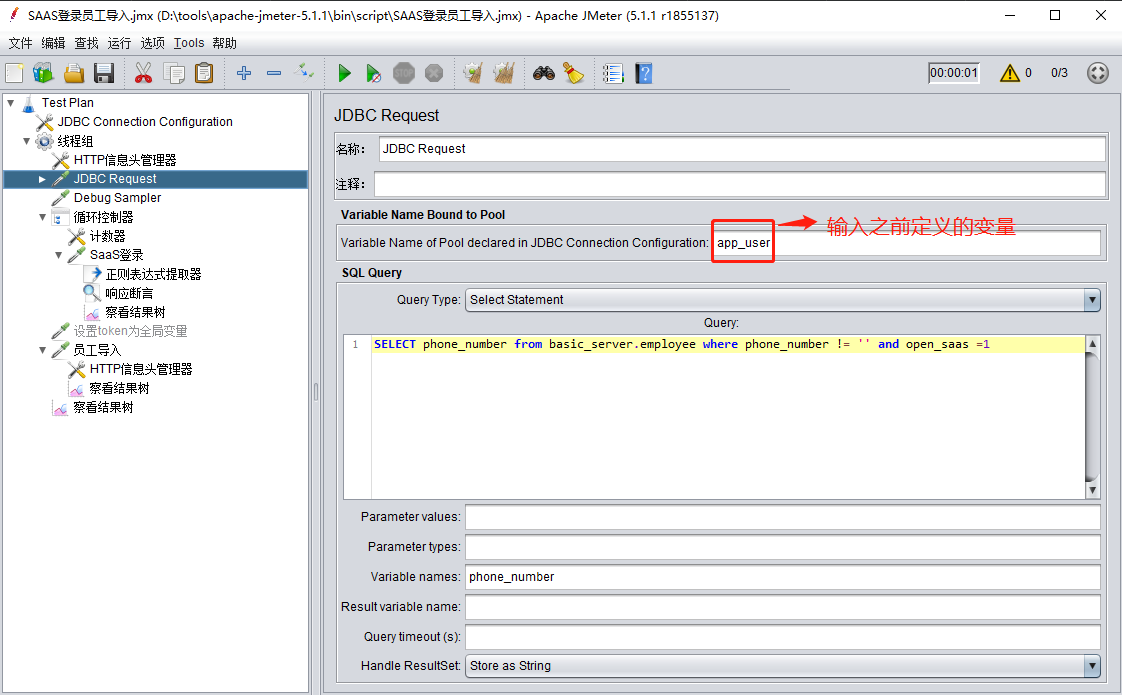This screenshot has width=1122, height=695.
Task: Open the 文件 menu
Action: pos(21,43)
